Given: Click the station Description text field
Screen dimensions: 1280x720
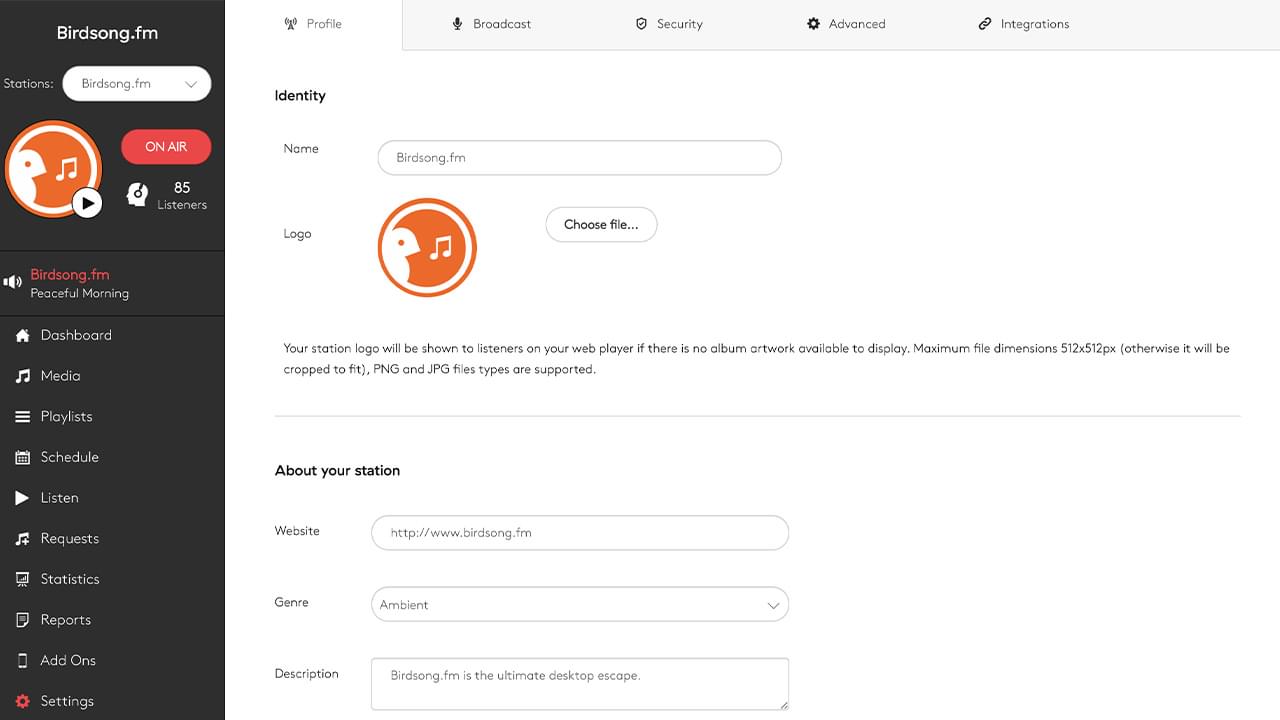Looking at the screenshot, I should (580, 683).
